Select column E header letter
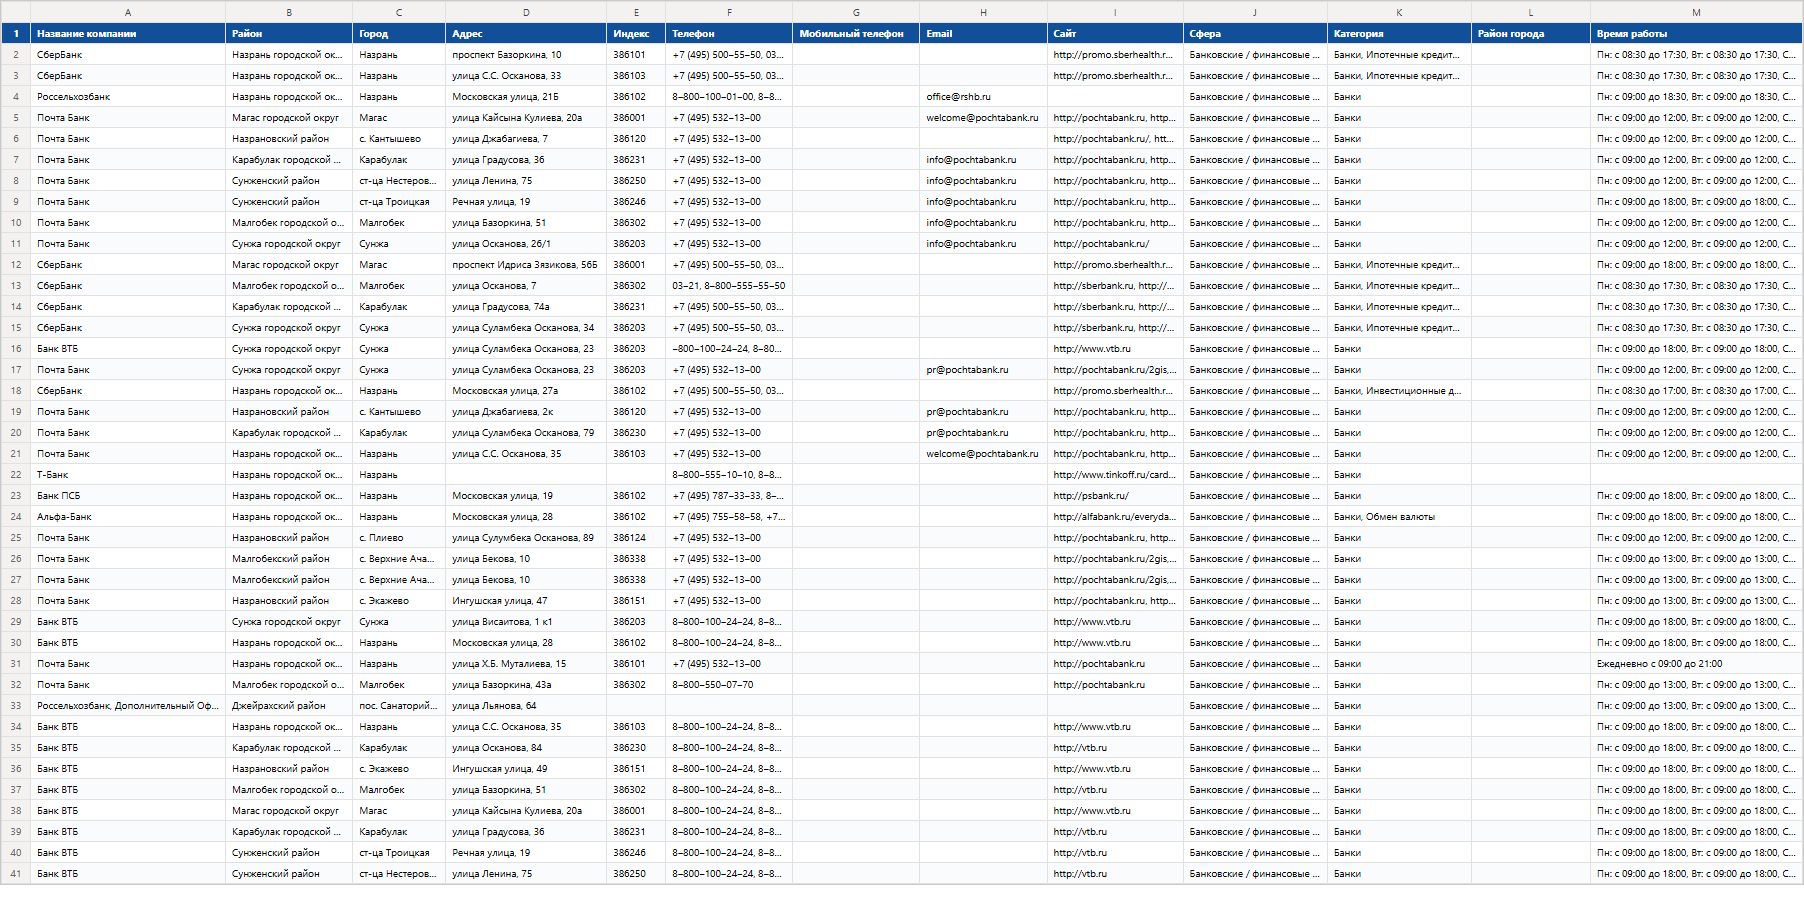Image resolution: width=1804 pixels, height=902 pixels. click(636, 12)
